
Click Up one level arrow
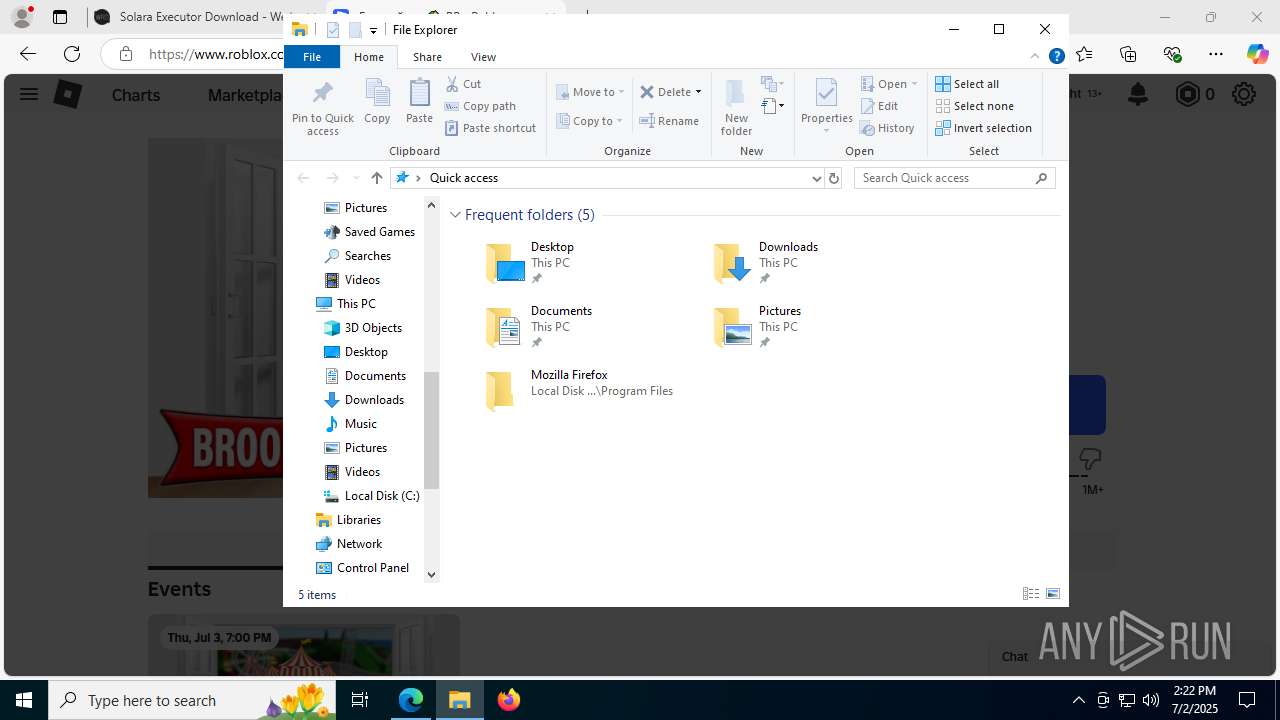376,178
